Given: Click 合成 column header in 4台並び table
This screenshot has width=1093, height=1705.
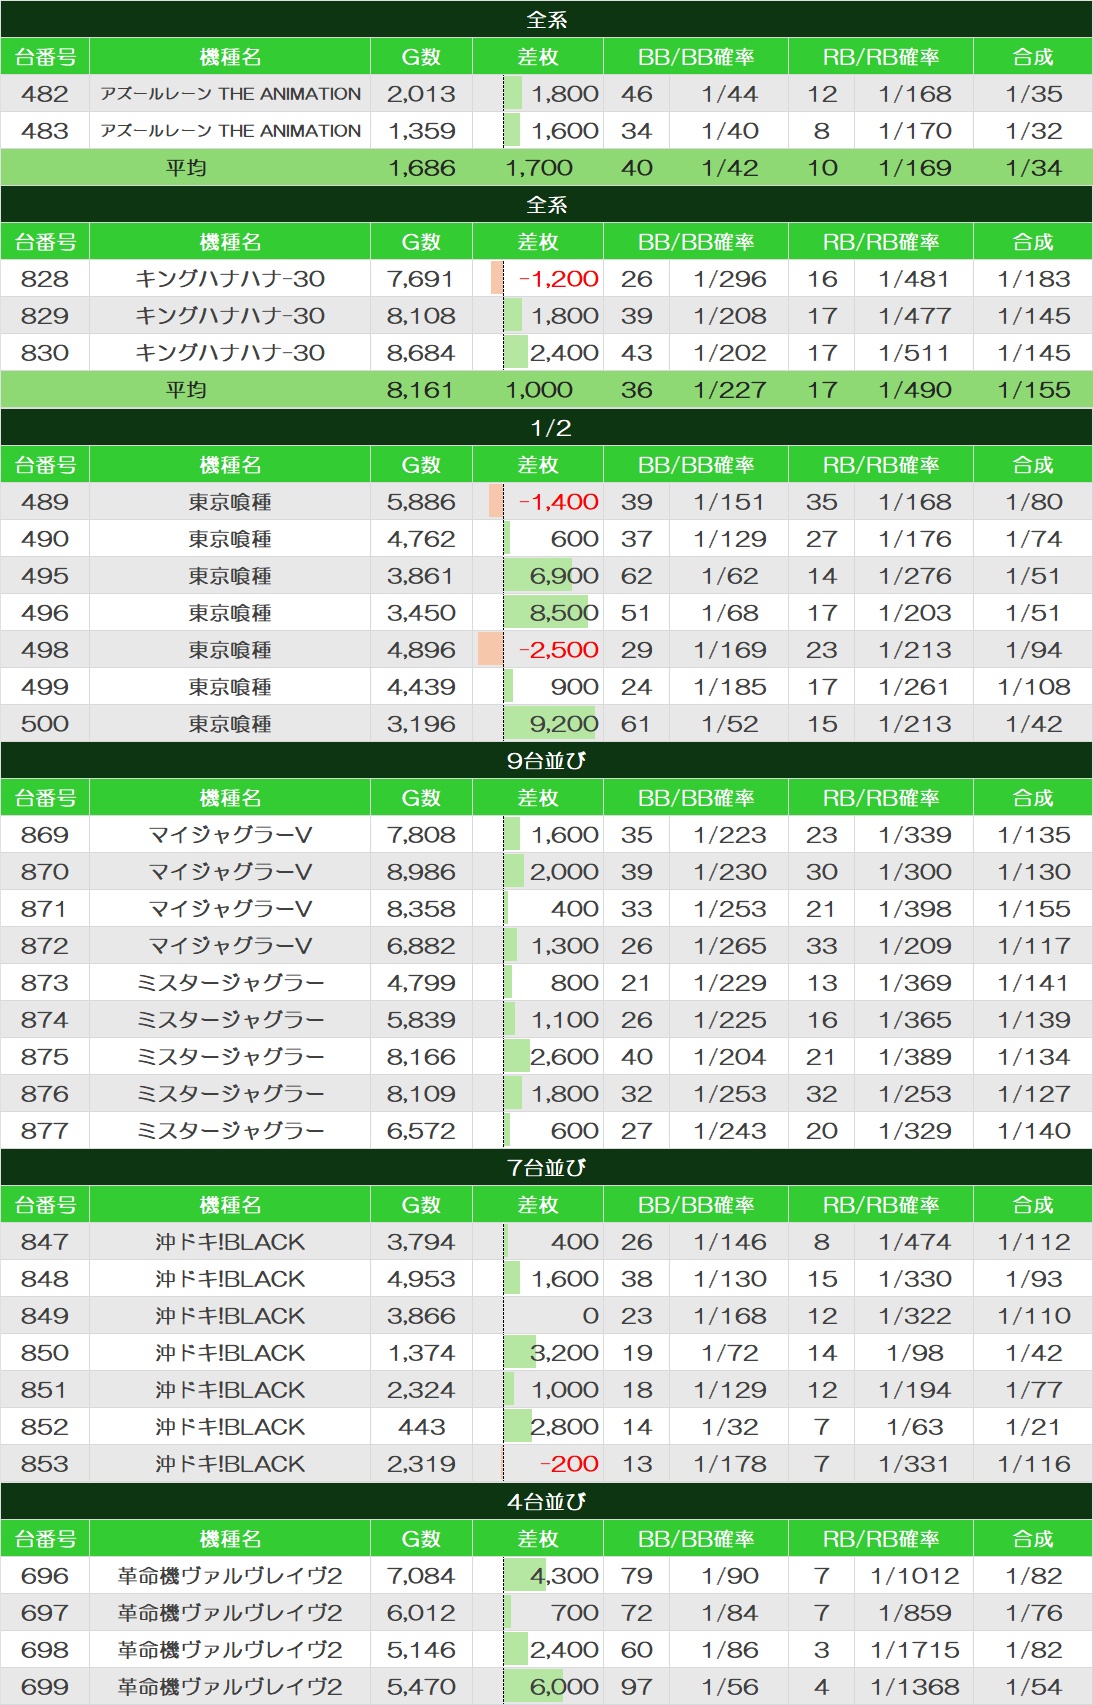Looking at the screenshot, I should pos(1033,1539).
